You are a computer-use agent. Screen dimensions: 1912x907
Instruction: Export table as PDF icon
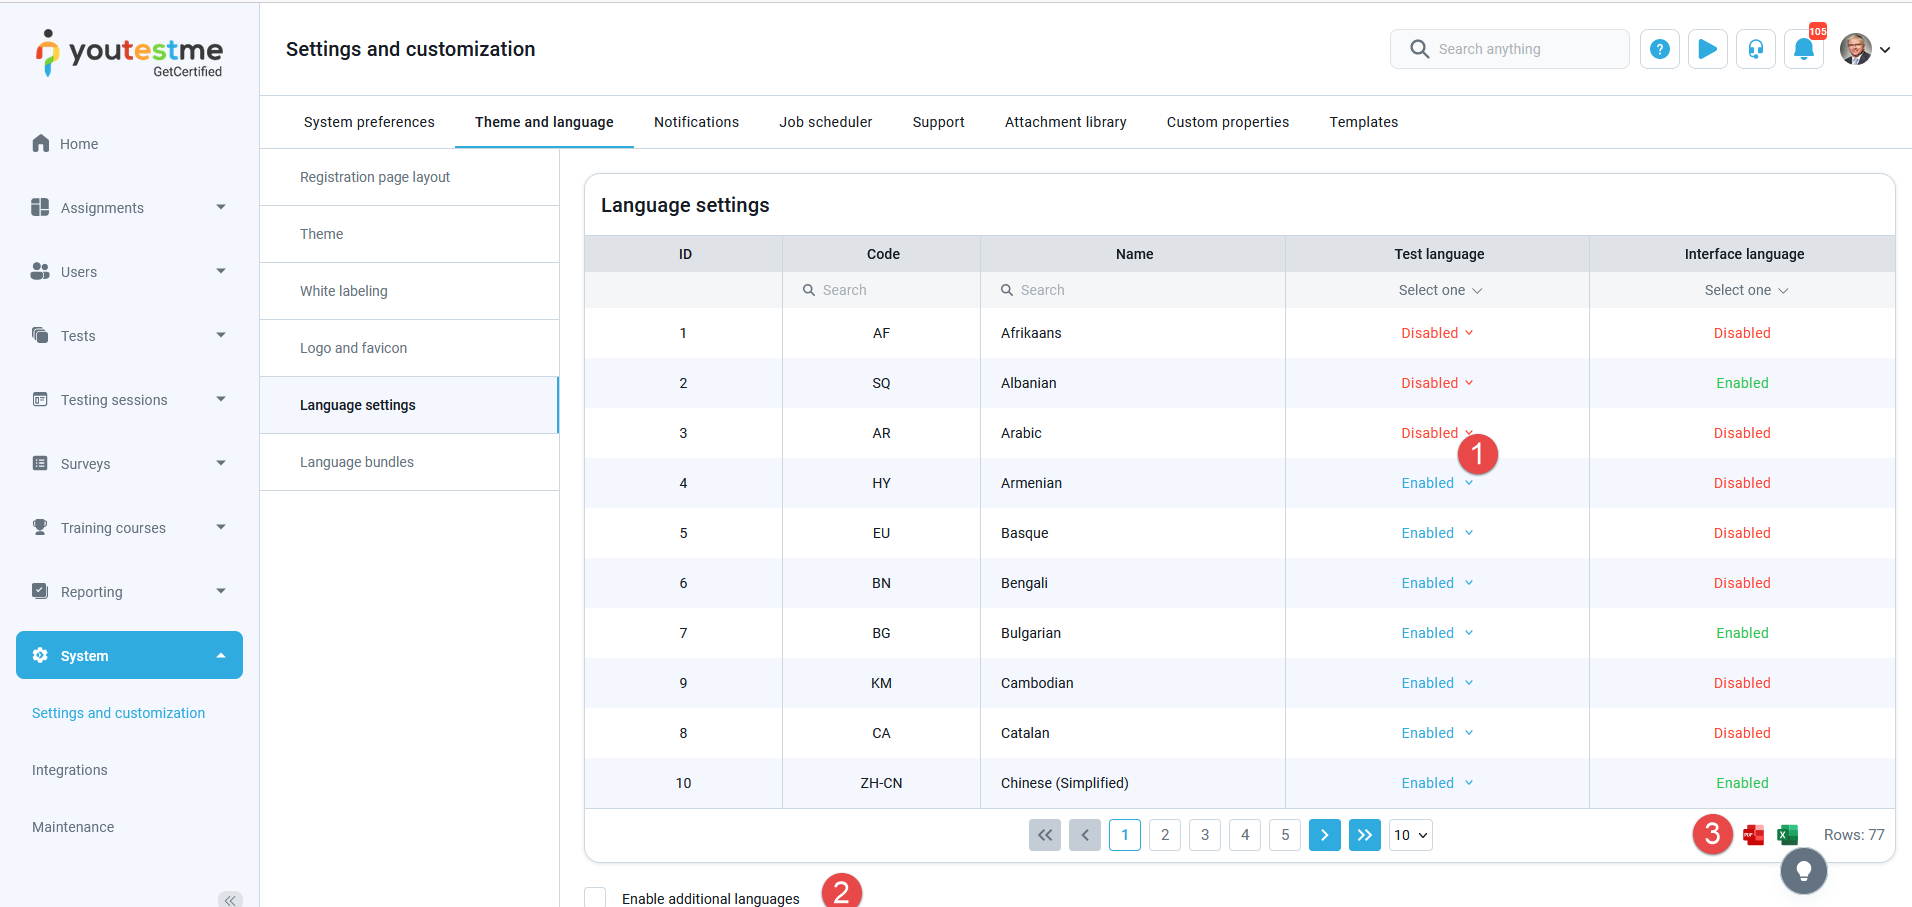tap(1753, 835)
